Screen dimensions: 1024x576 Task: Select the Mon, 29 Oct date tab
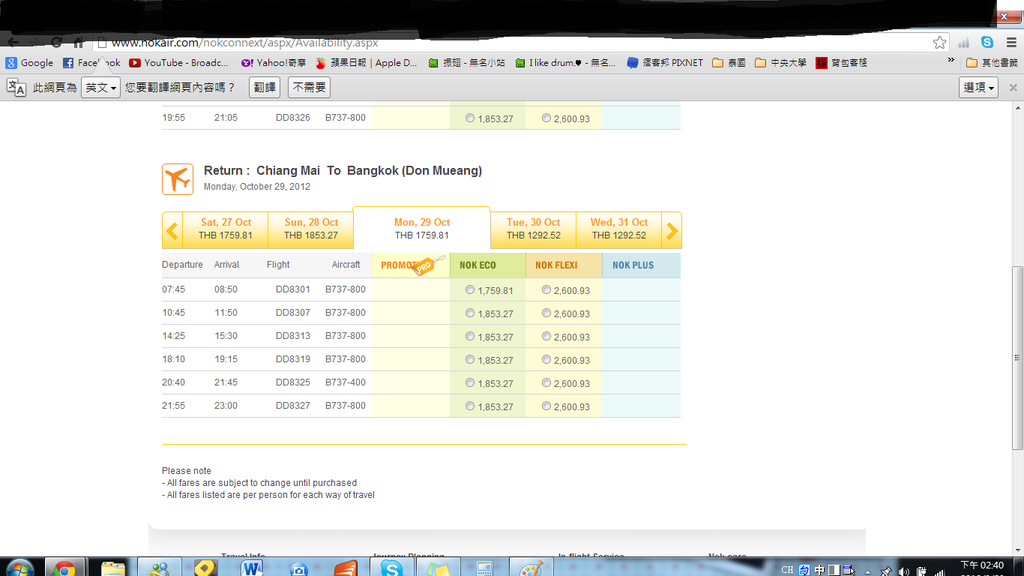coord(421,229)
